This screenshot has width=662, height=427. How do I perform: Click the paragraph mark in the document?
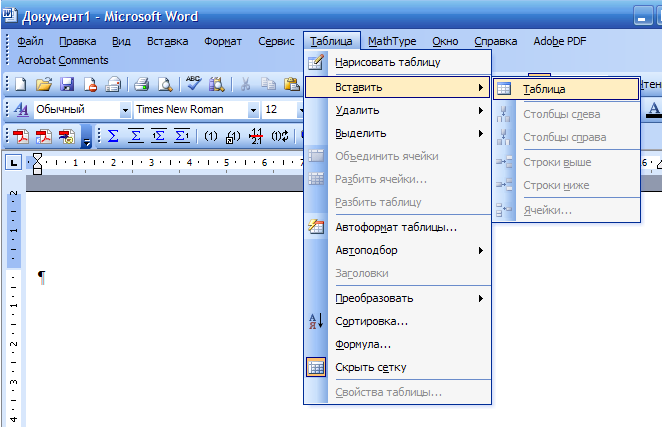pyautogui.click(x=41, y=277)
